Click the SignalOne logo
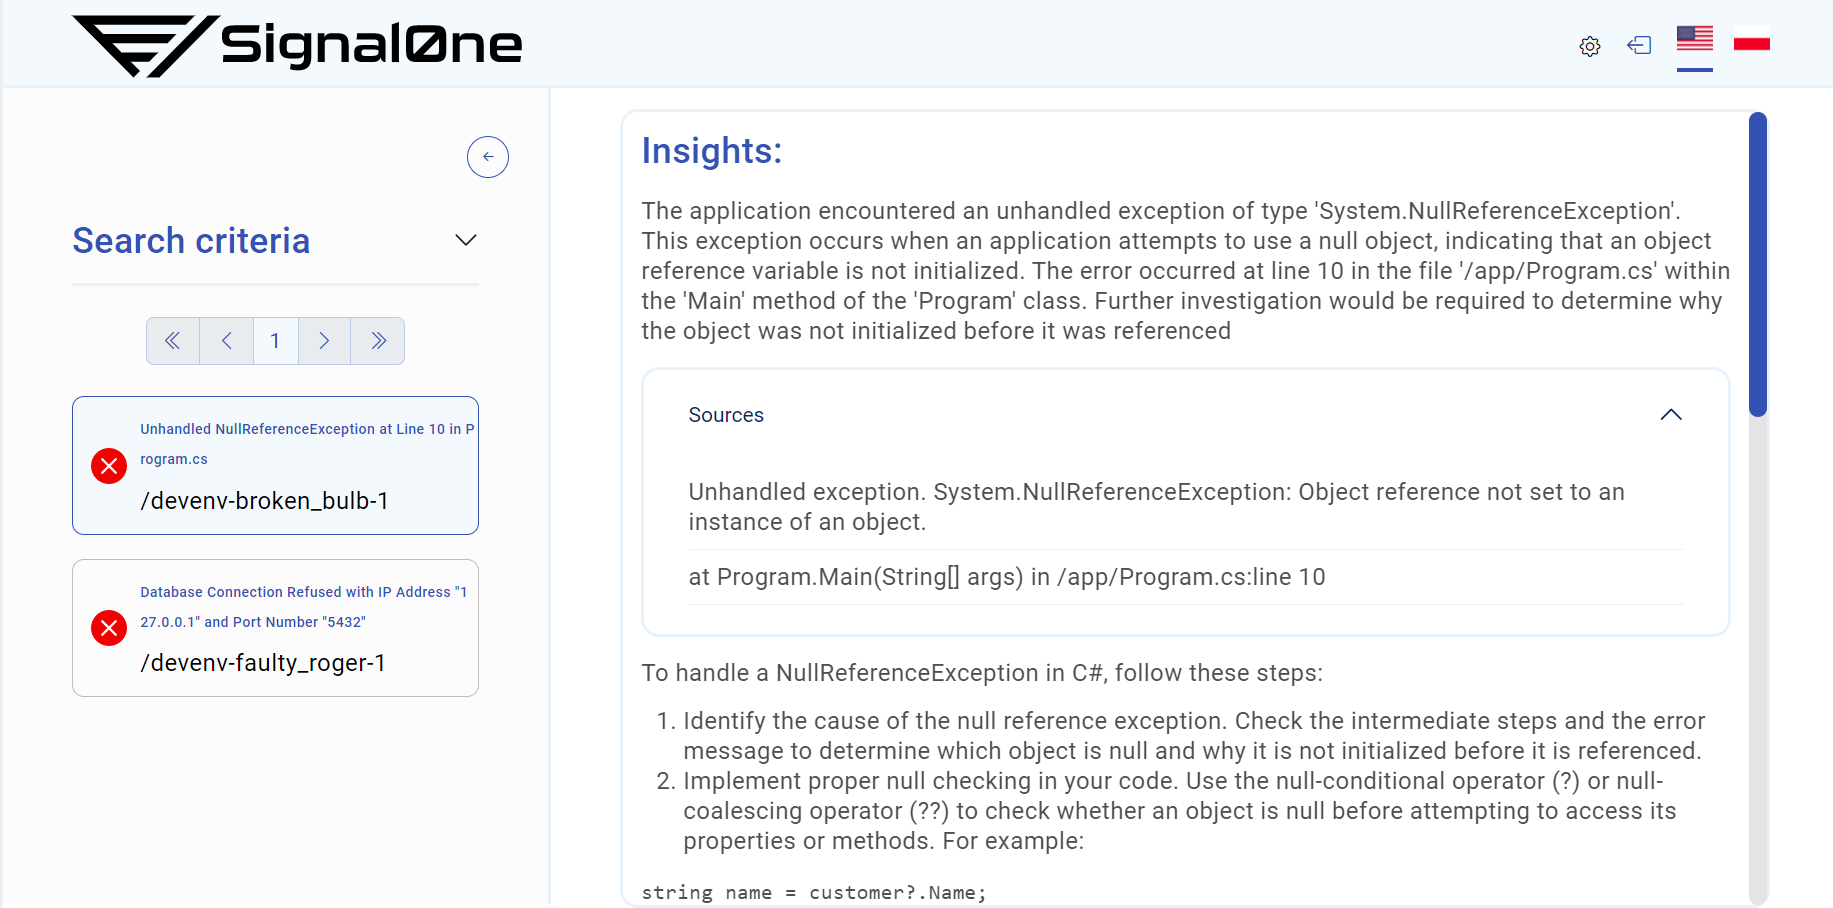Viewport: 1833px width, 908px height. (x=297, y=45)
